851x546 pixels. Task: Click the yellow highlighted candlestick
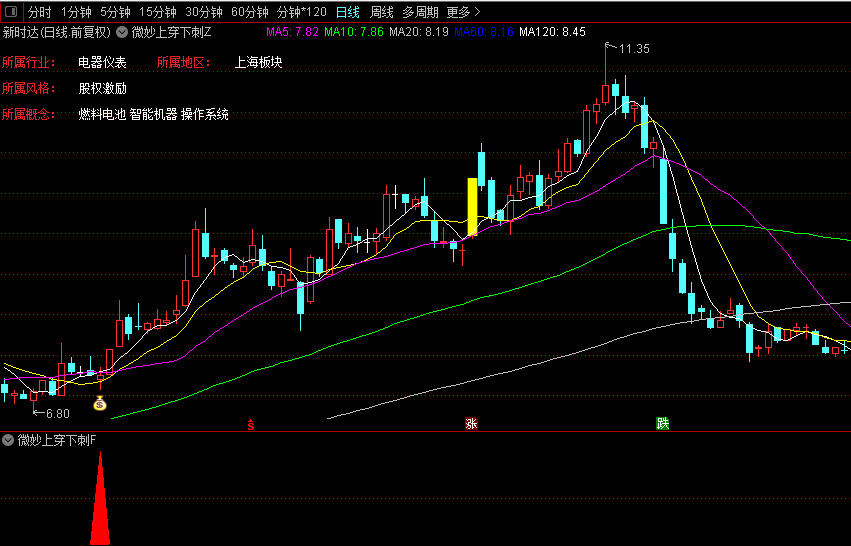[x=472, y=206]
